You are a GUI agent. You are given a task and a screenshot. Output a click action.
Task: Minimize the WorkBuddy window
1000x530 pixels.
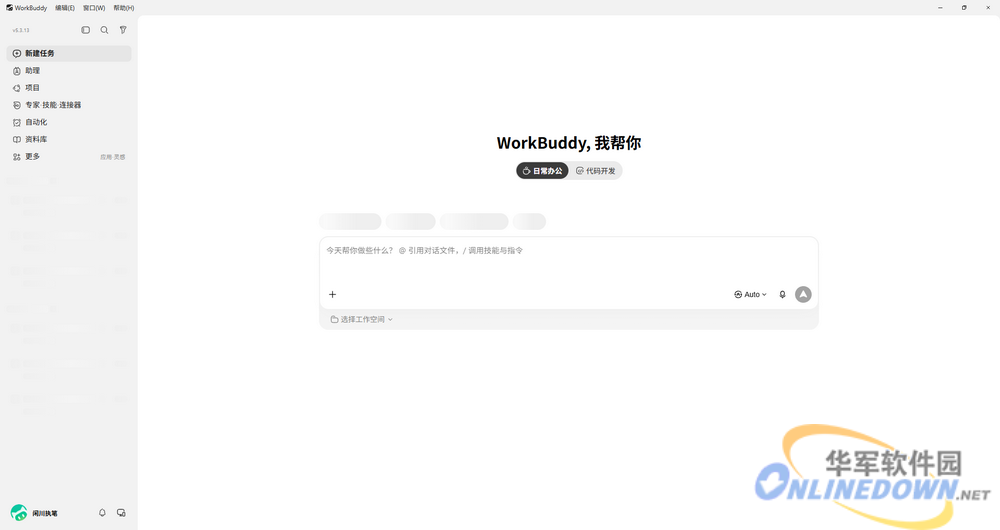click(940, 8)
